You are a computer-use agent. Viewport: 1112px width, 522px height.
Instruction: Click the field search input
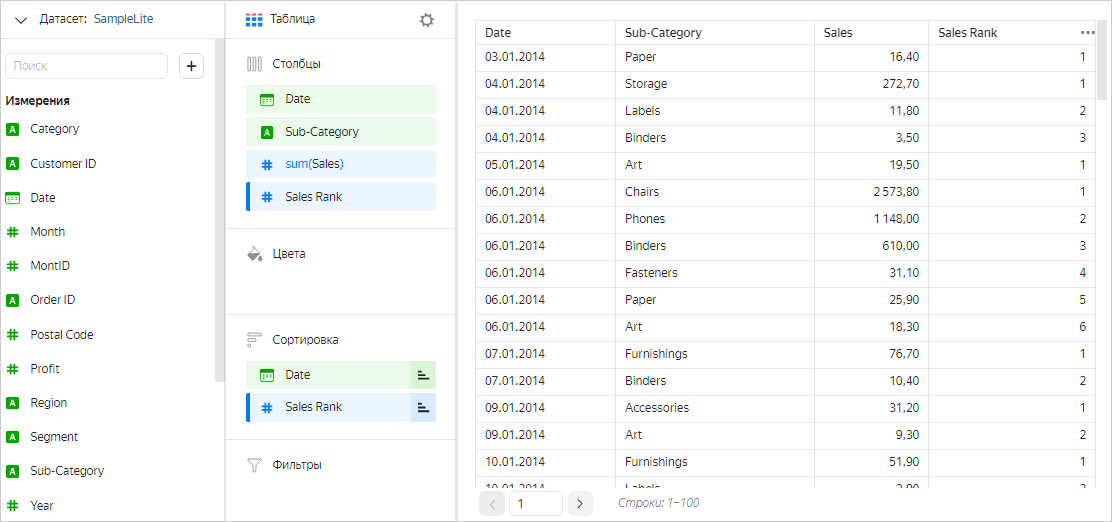point(87,66)
